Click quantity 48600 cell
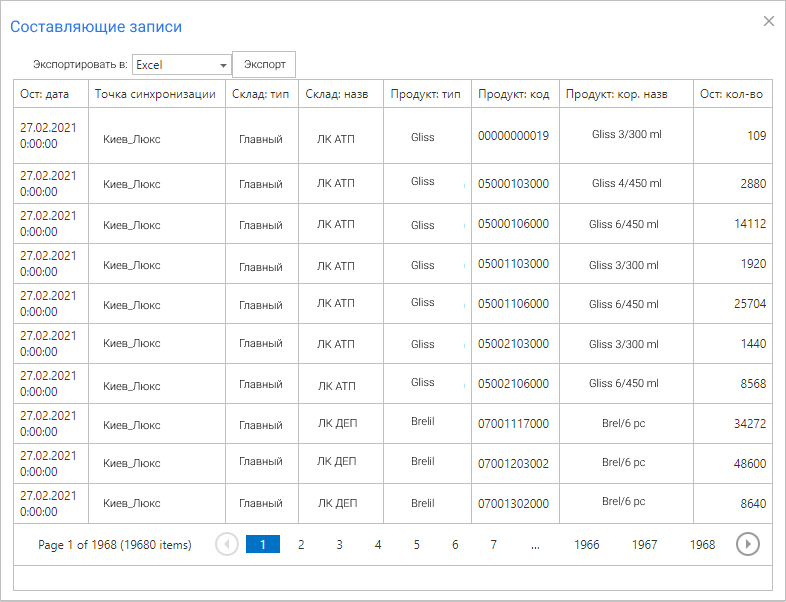This screenshot has width=786, height=602. click(x=732, y=464)
